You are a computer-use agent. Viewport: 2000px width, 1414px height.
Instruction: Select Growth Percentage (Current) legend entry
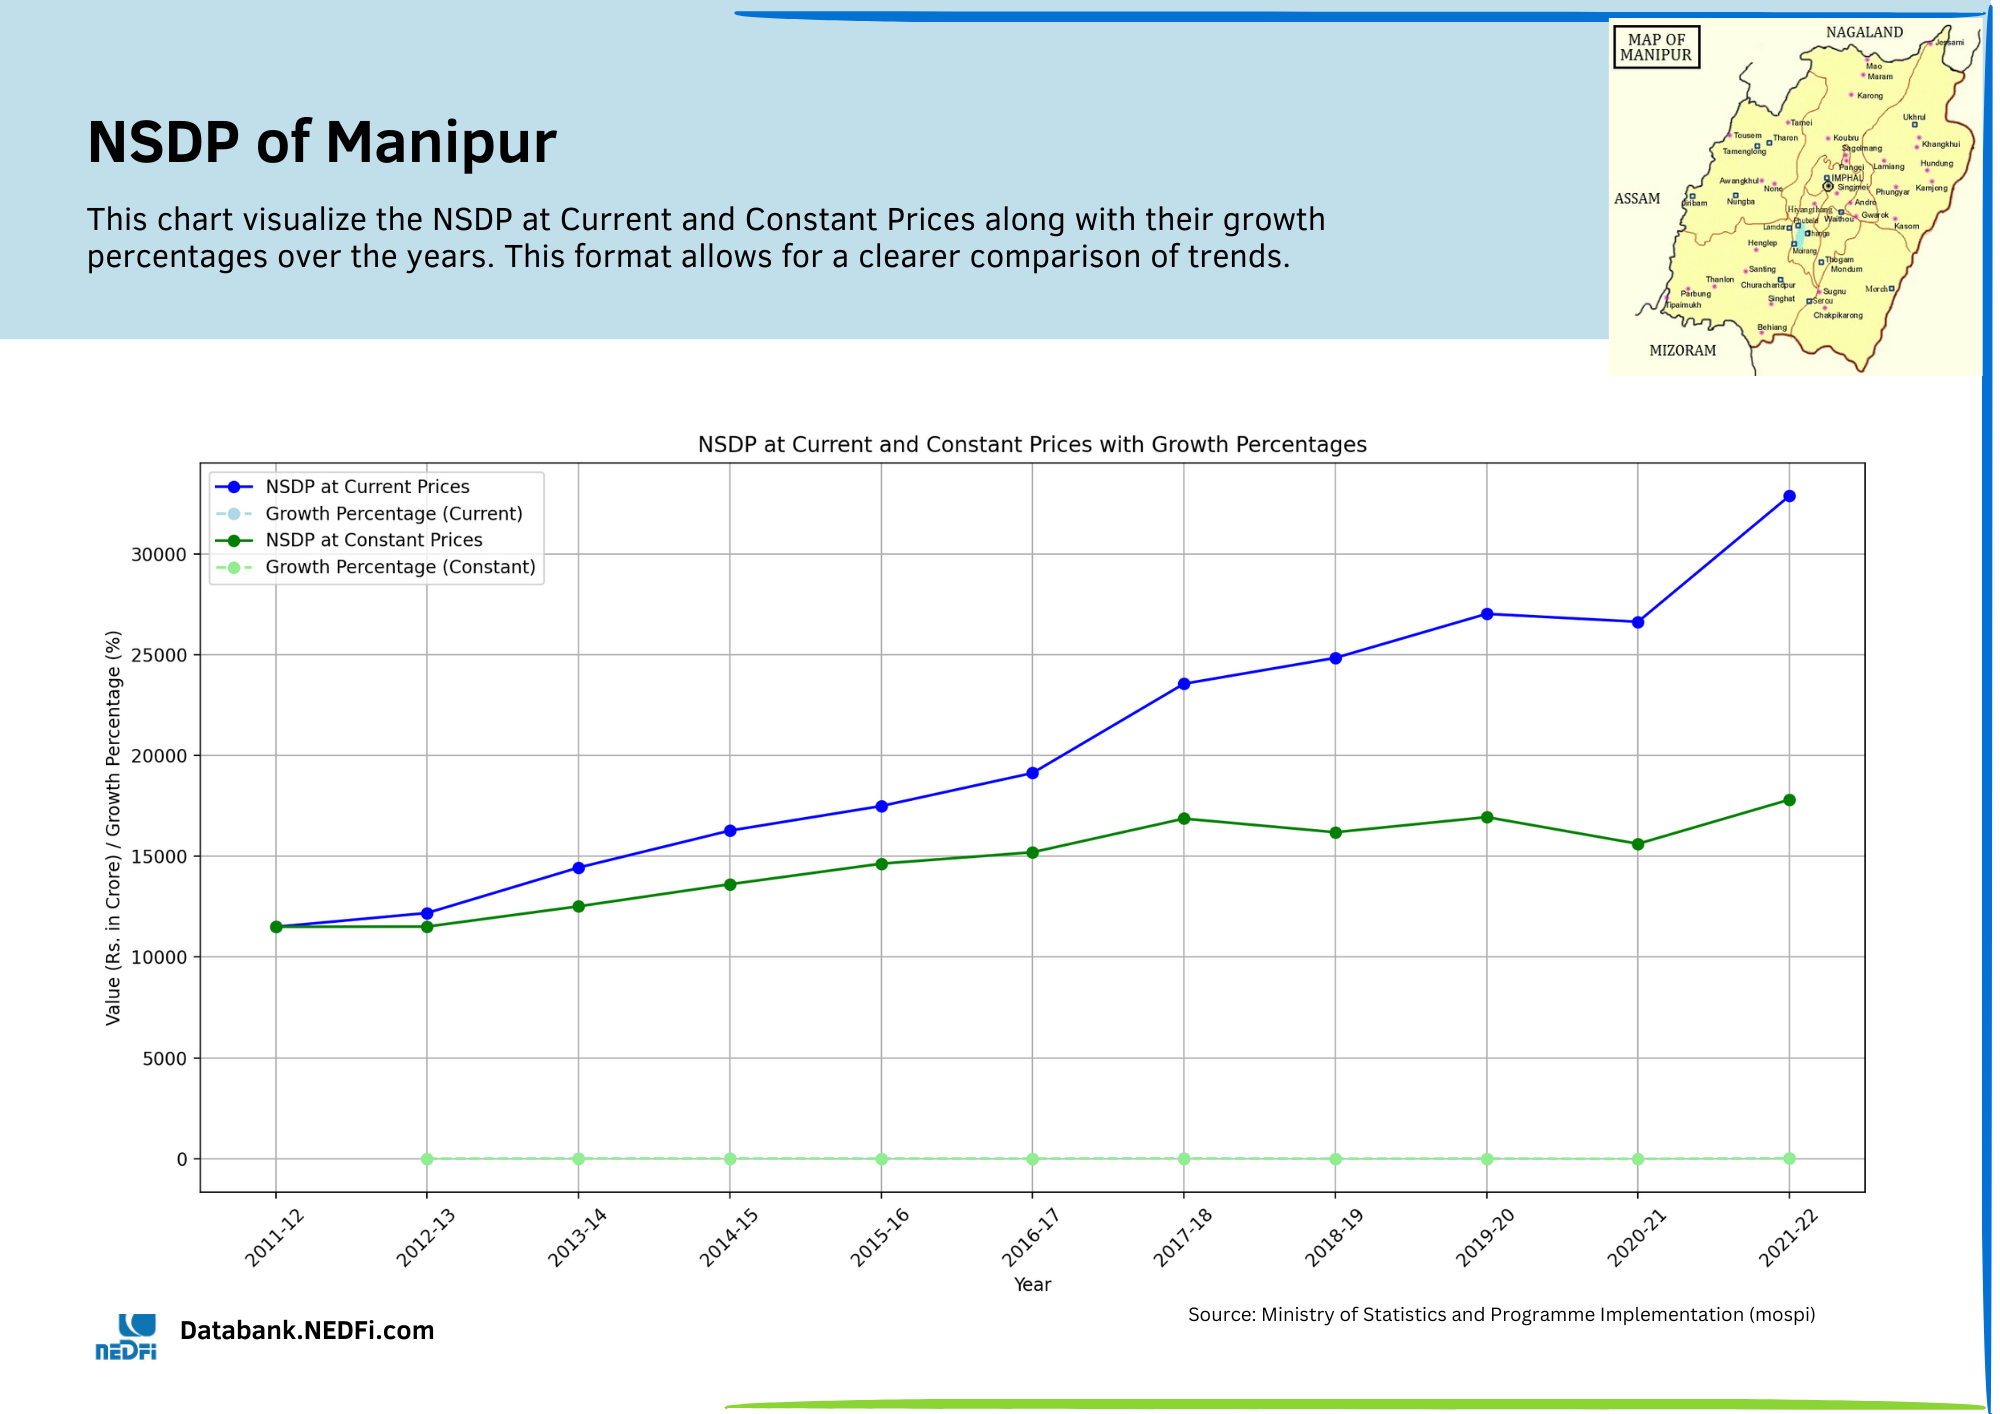point(393,514)
